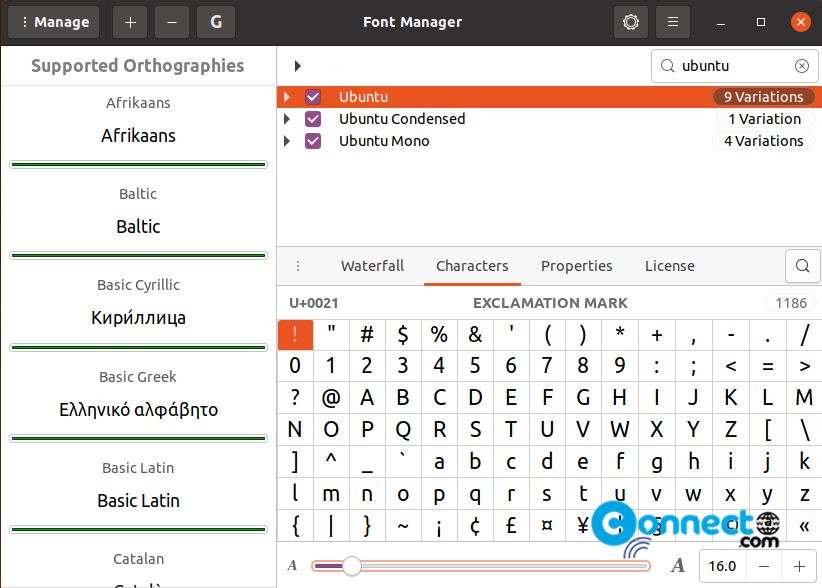The width and height of the screenshot is (822, 588).
Task: Click the 16.0 font size field
Action: click(722, 566)
